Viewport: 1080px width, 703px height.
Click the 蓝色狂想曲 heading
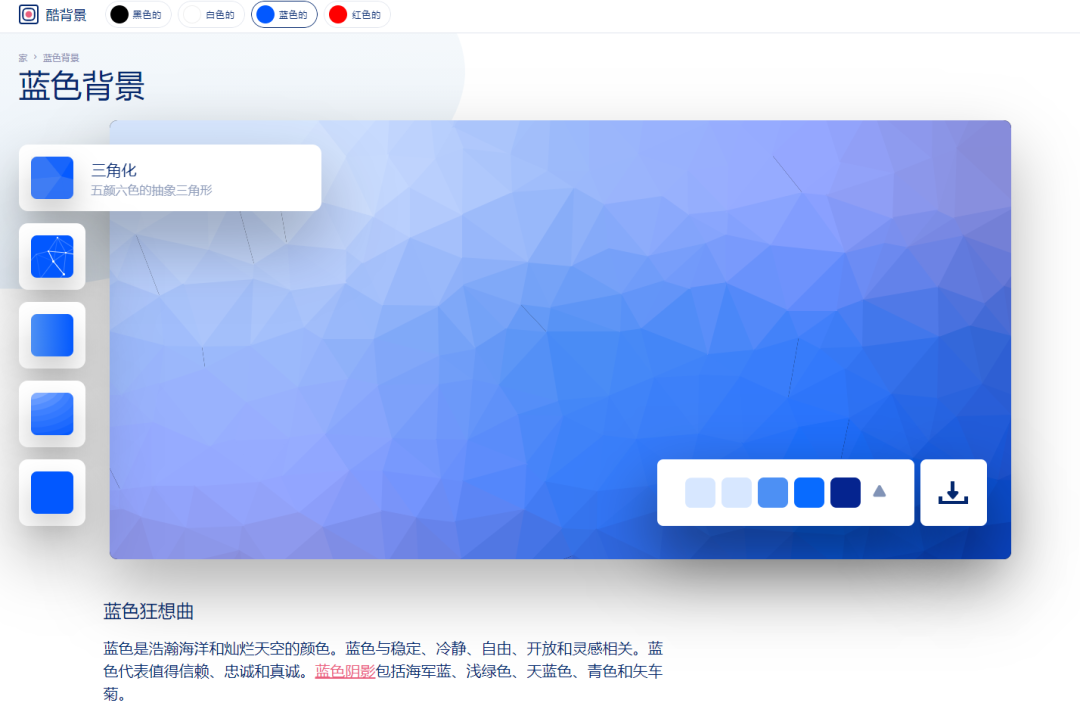tap(148, 611)
